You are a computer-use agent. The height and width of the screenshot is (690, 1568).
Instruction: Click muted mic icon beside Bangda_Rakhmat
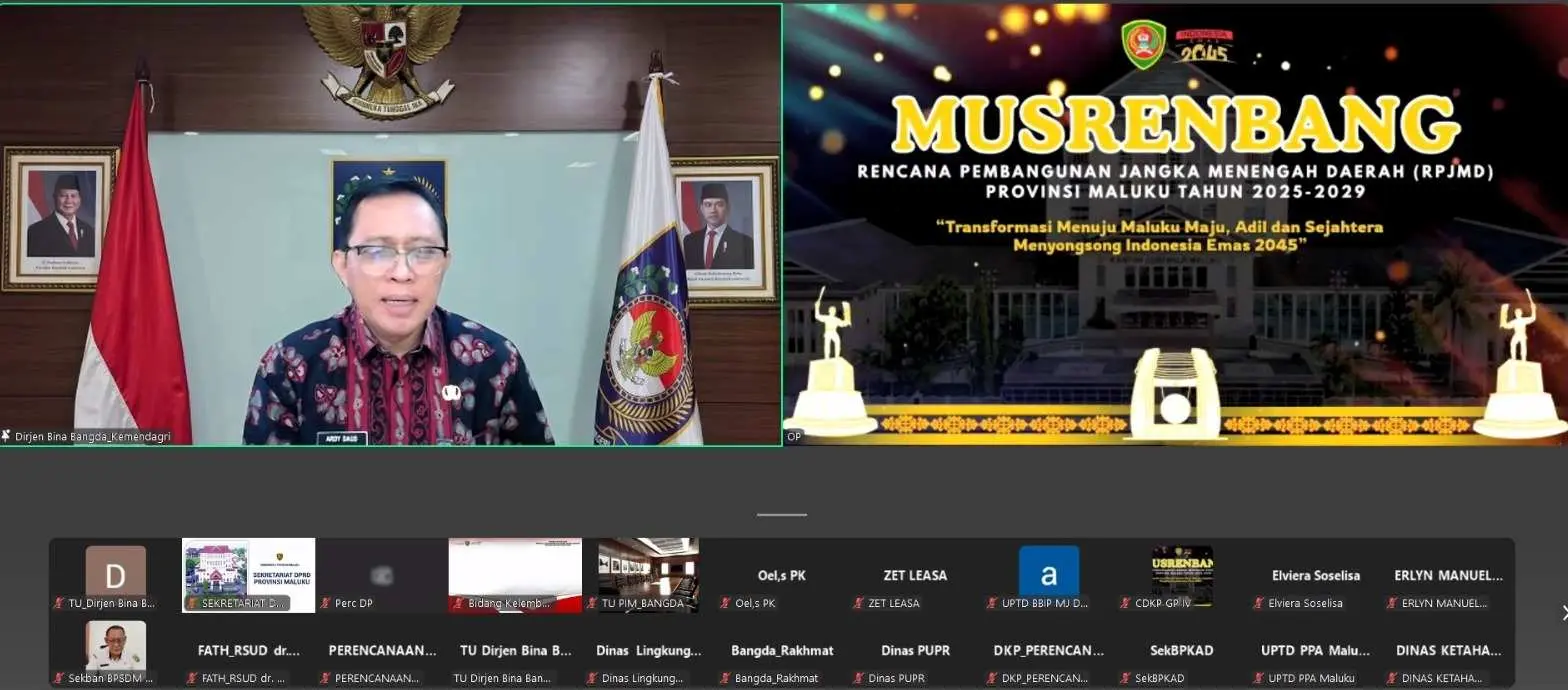[725, 678]
